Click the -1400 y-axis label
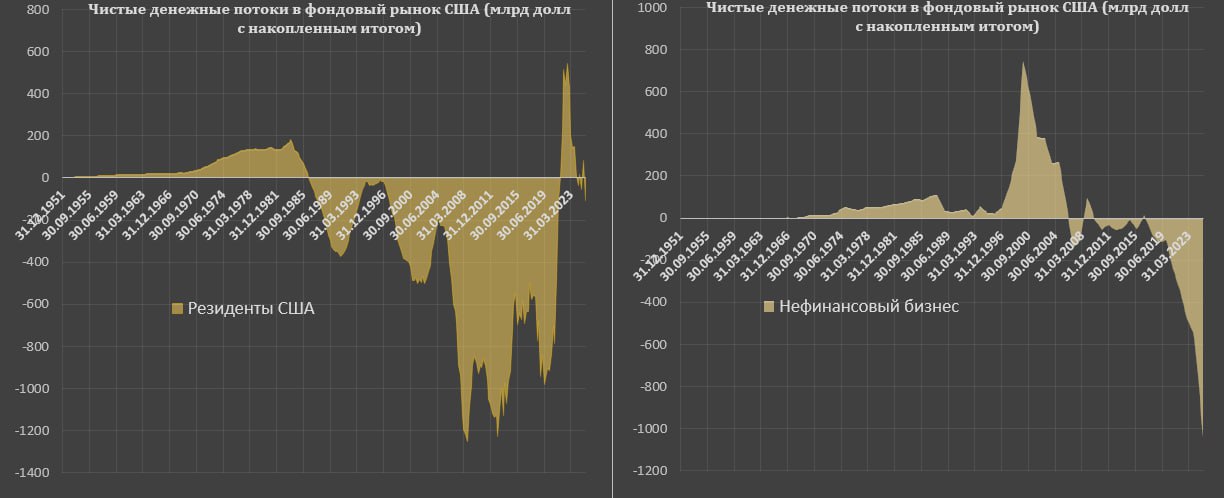The height and width of the screenshot is (498, 1224). tap(29, 473)
